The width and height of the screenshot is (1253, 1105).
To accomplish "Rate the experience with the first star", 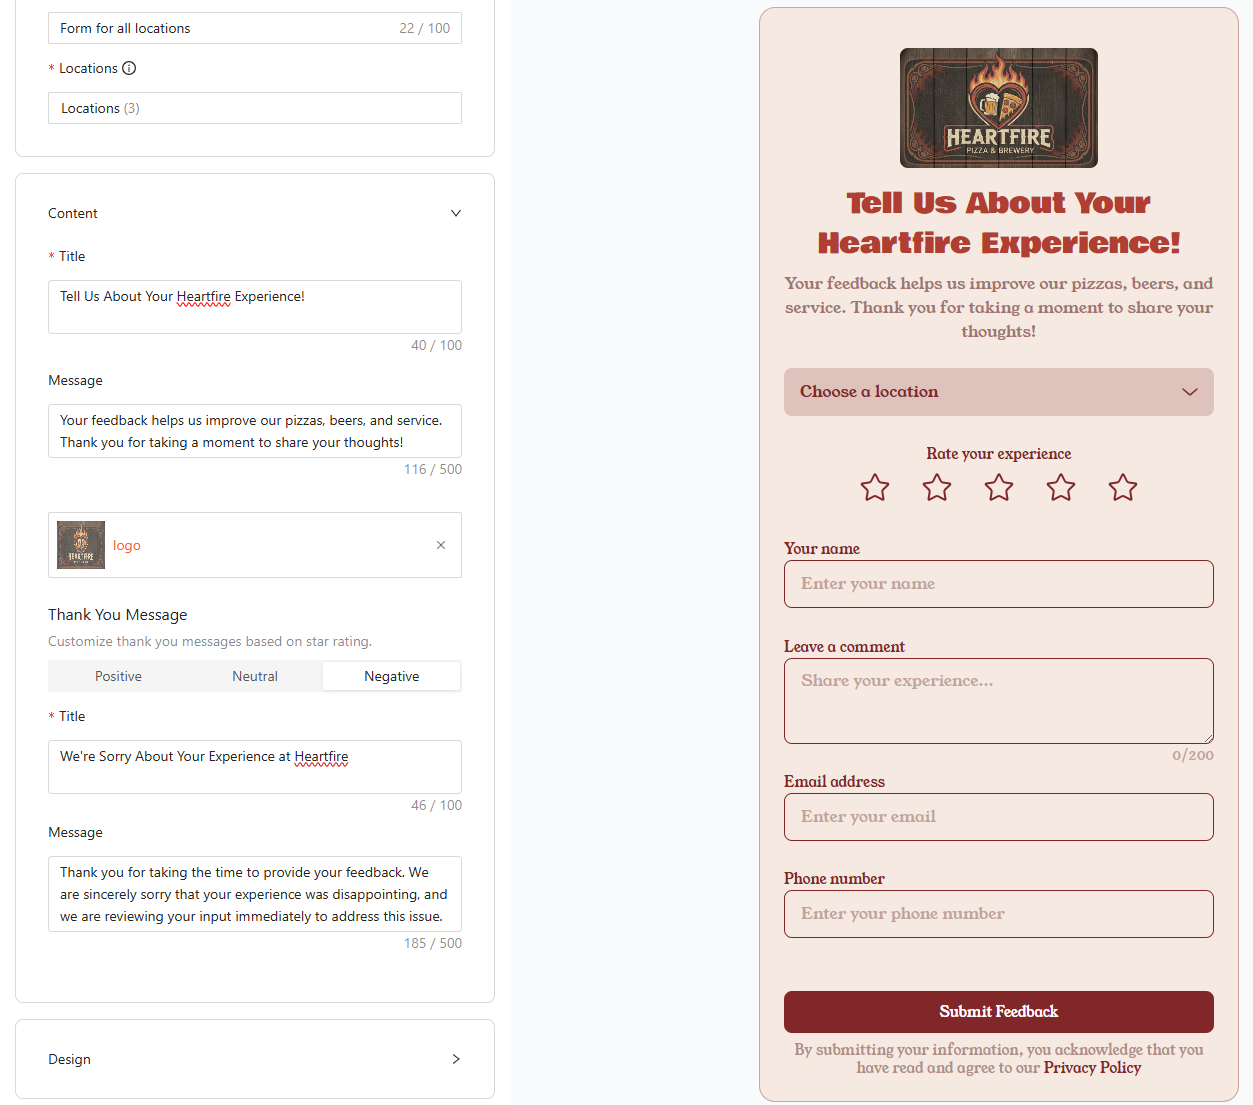I will coord(875,487).
